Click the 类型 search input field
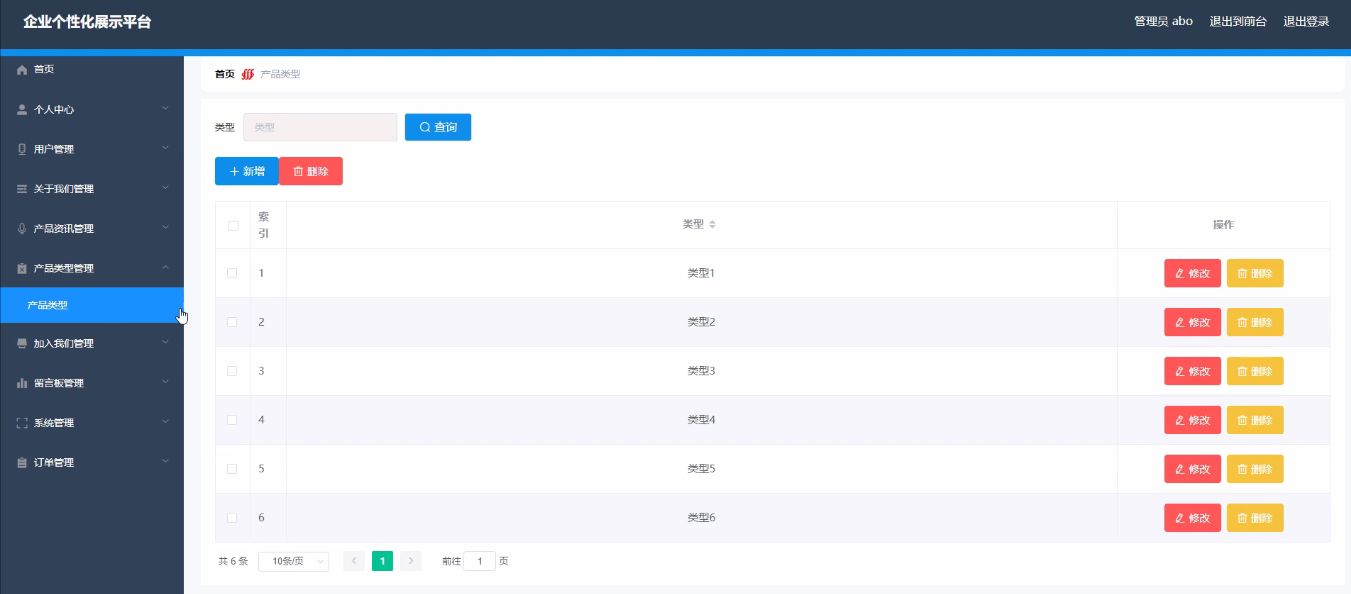Screen dimensions: 1351x594 click(x=320, y=127)
